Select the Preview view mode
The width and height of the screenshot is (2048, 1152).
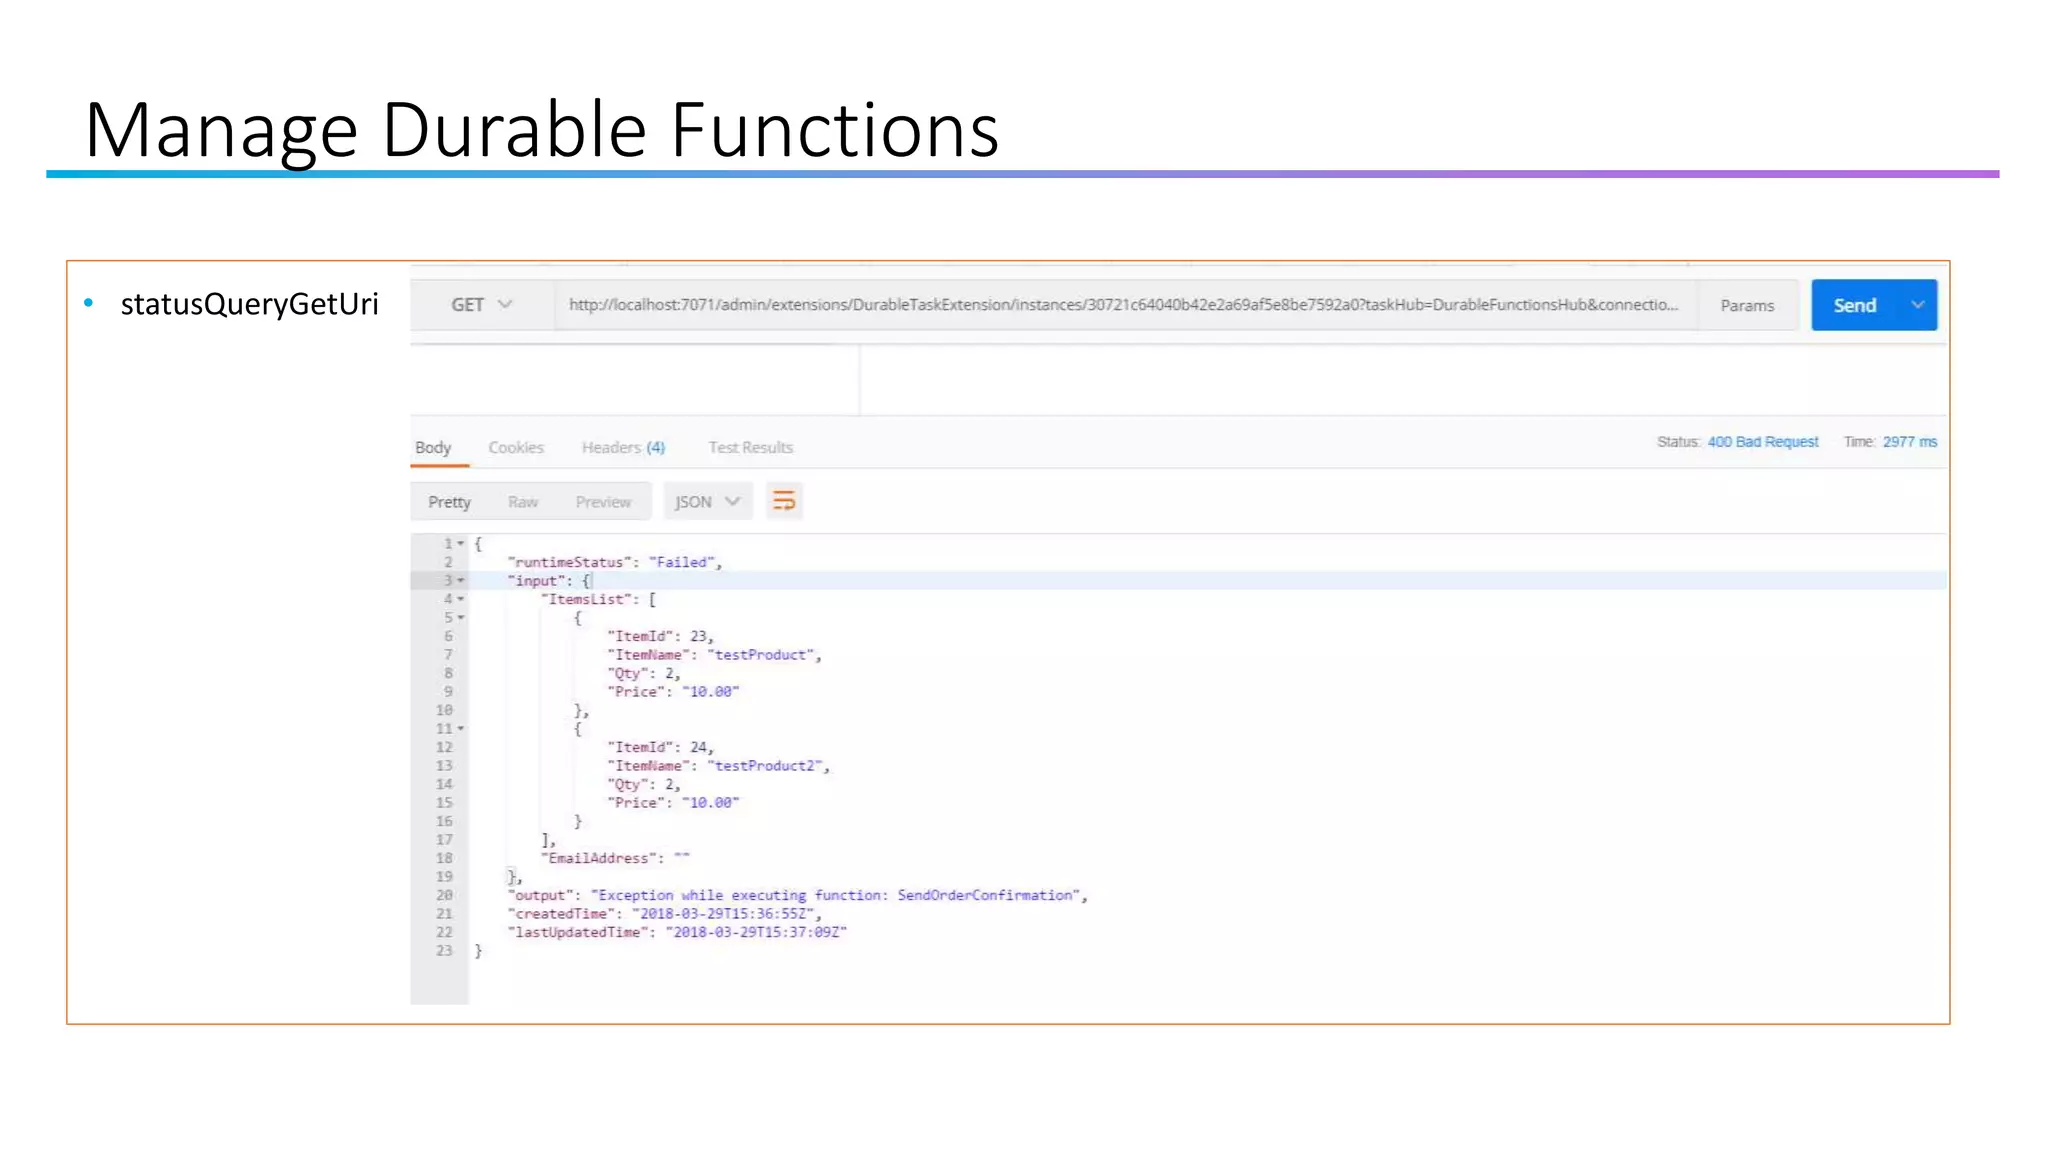(x=603, y=502)
